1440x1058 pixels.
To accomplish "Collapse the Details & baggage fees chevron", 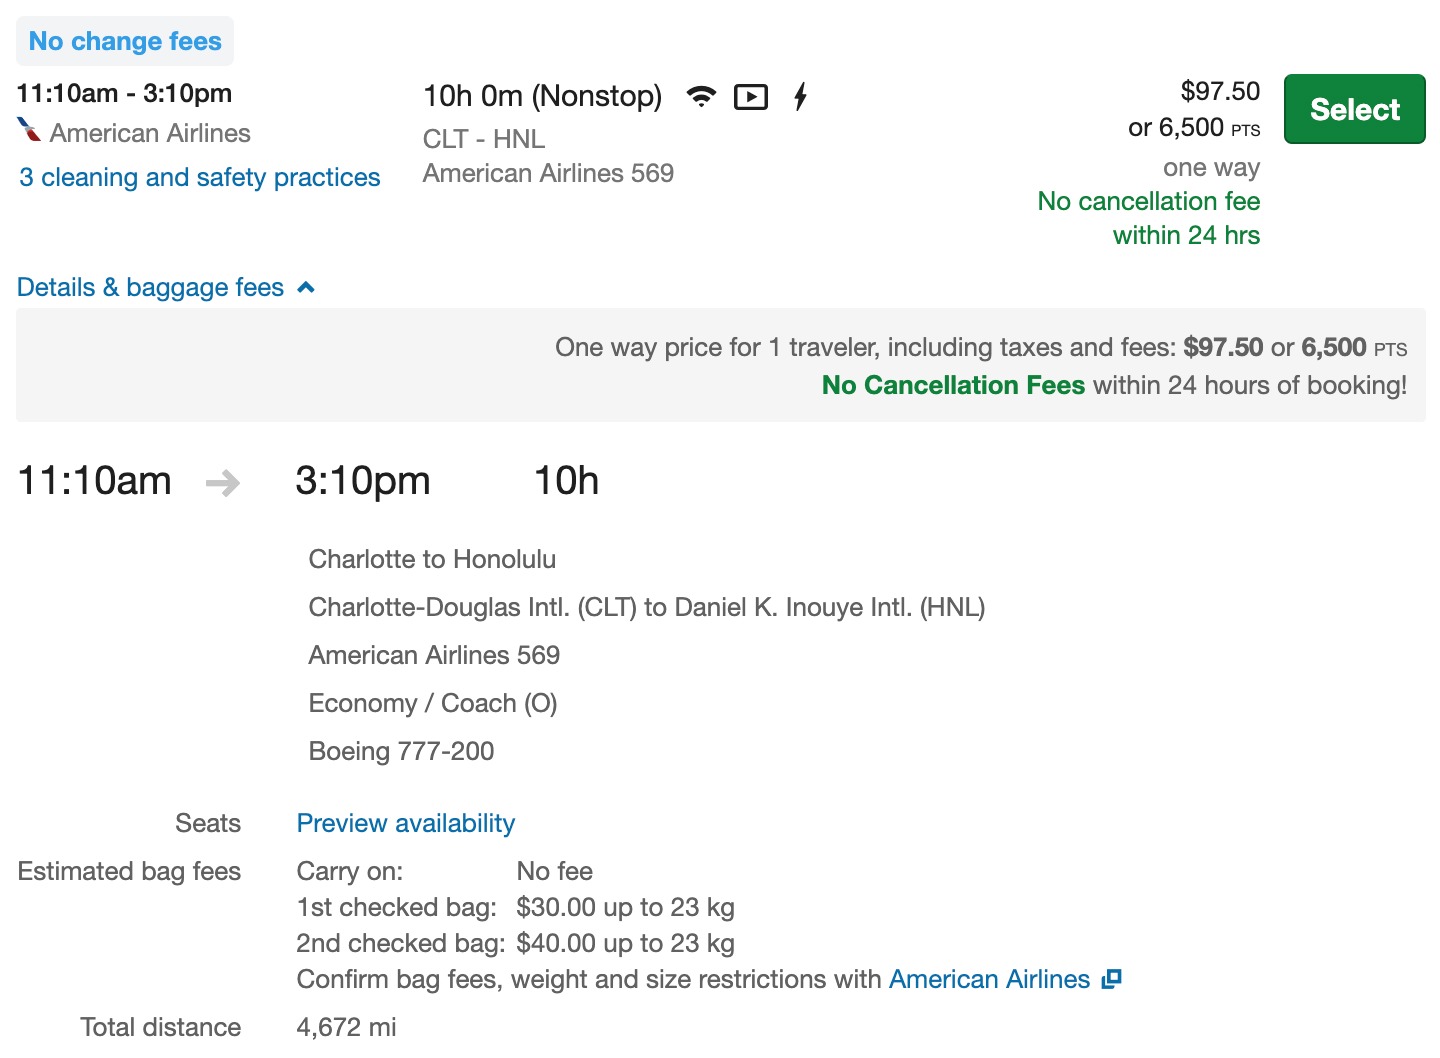I will [306, 288].
